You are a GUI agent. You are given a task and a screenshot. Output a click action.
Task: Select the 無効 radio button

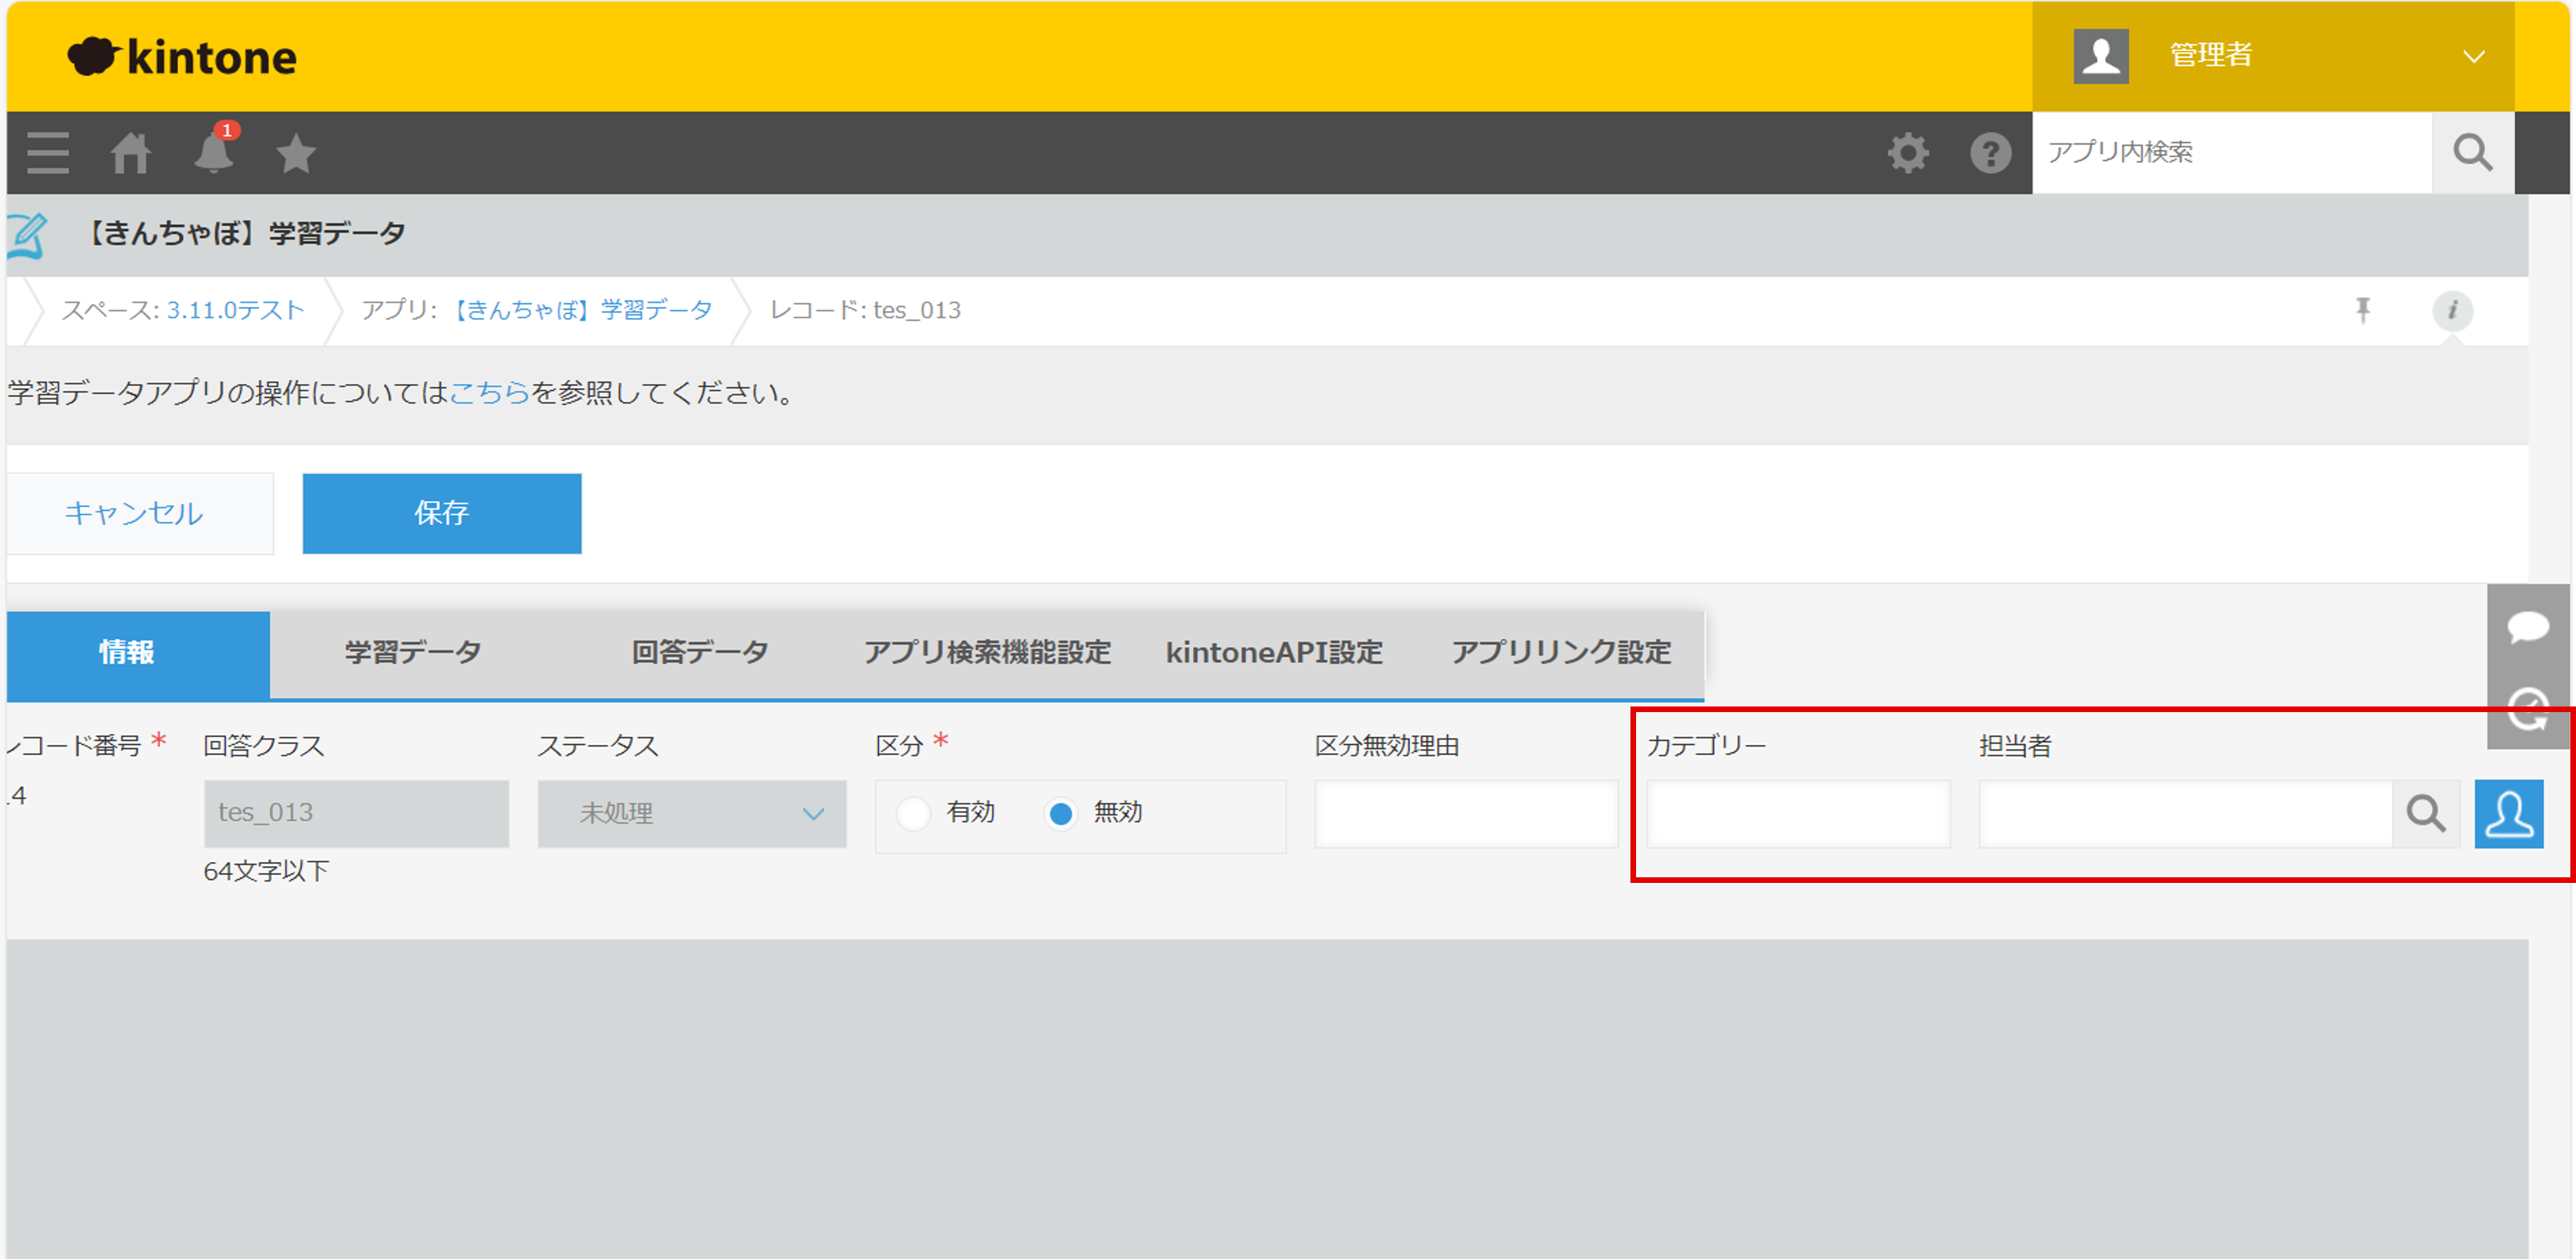point(1061,813)
